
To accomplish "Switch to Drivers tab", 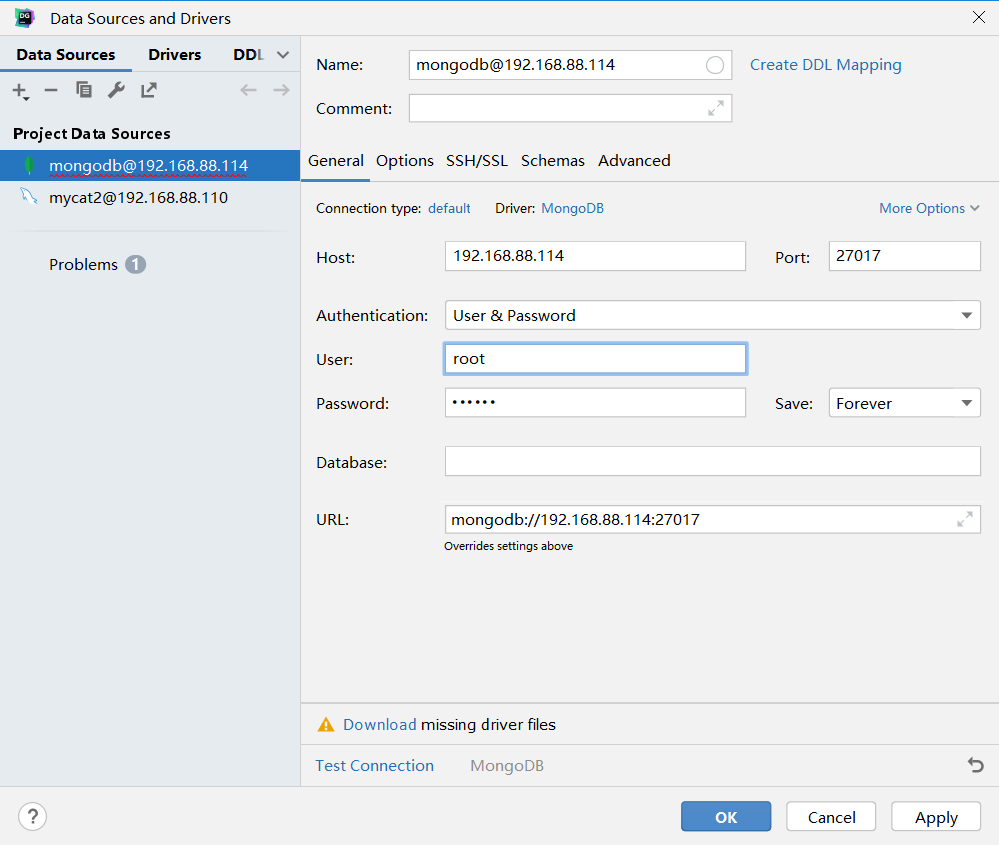I will pos(175,55).
